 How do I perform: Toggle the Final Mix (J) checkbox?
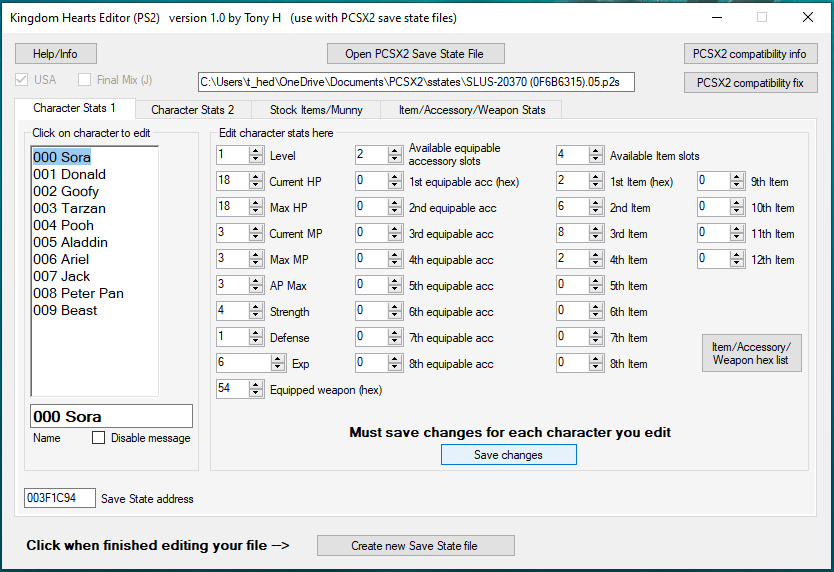[85, 80]
